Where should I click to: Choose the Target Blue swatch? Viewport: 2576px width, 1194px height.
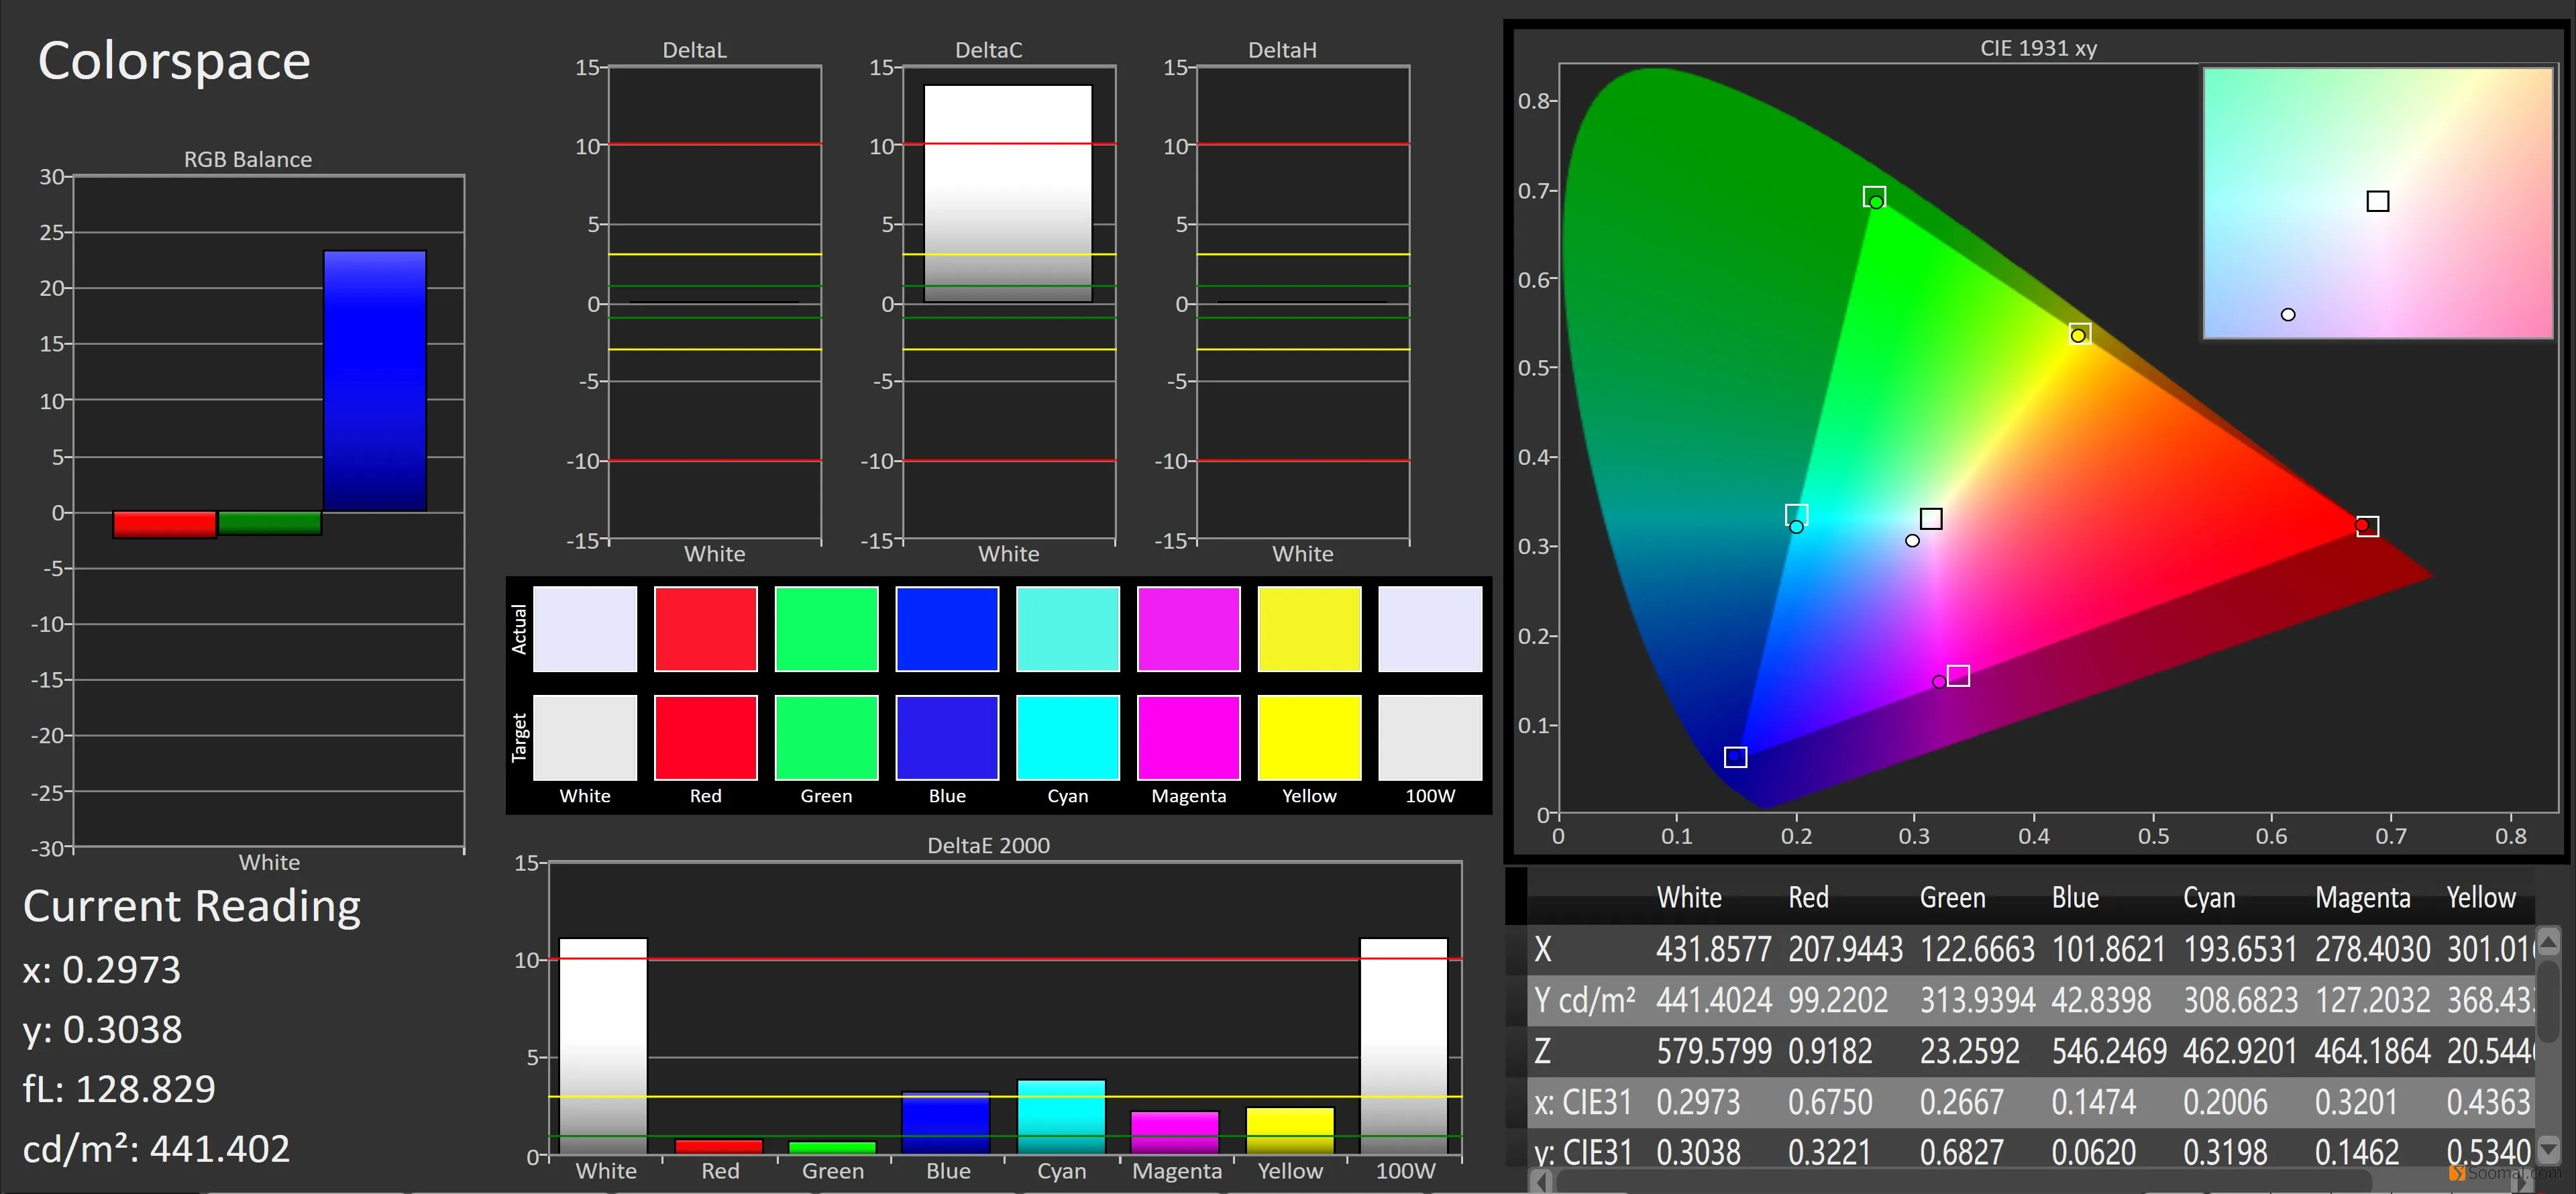(947, 738)
